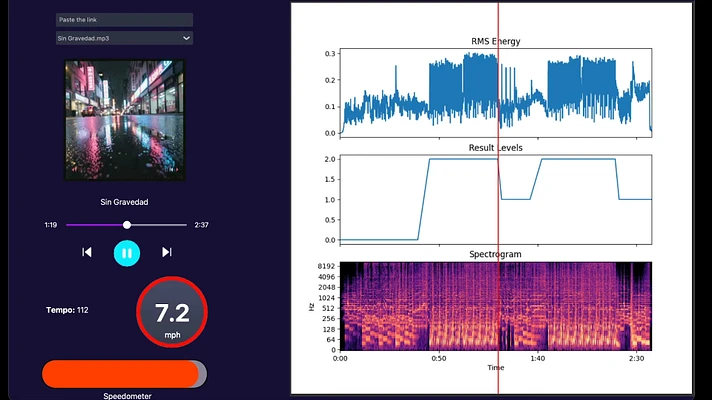This screenshot has height=400, width=712.
Task: Click the playback progress slider knob
Action: 127,225
